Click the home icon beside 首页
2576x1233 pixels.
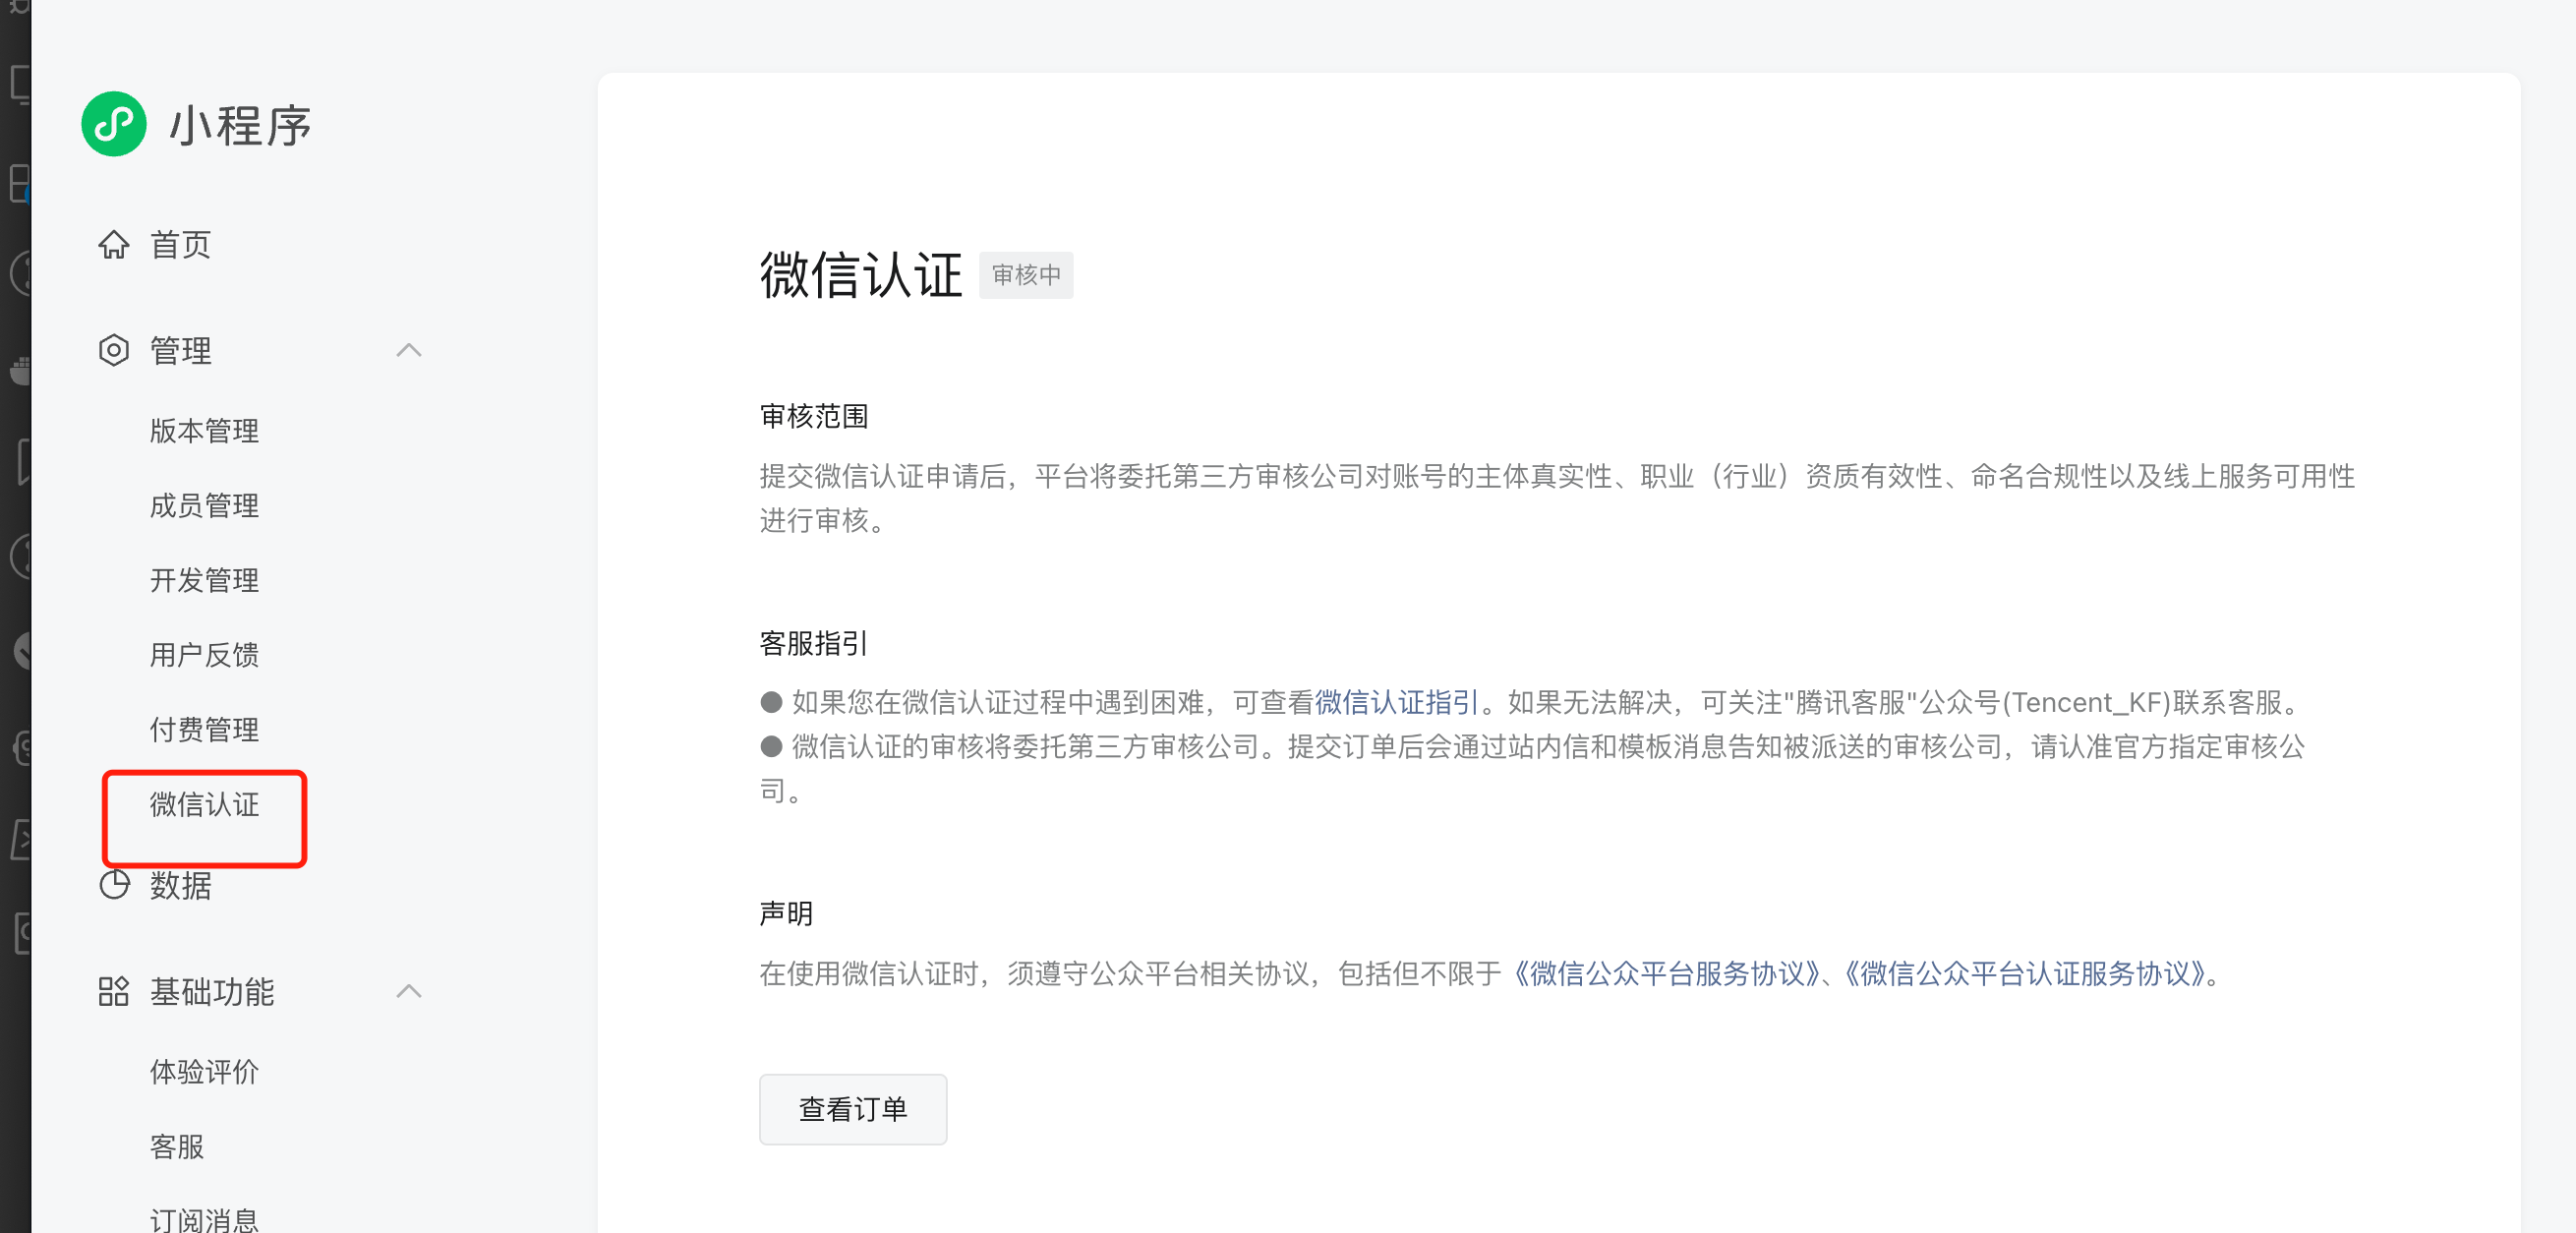(114, 244)
